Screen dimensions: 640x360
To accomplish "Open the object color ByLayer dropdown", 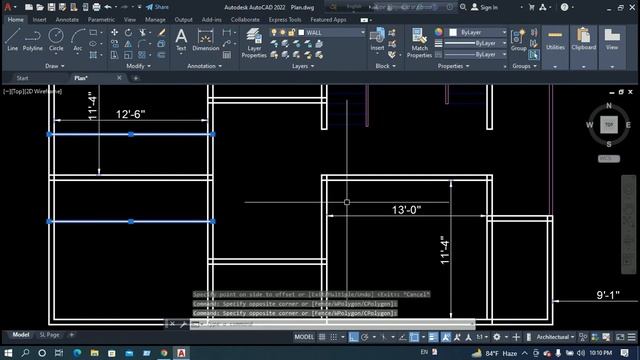I will click(x=504, y=32).
